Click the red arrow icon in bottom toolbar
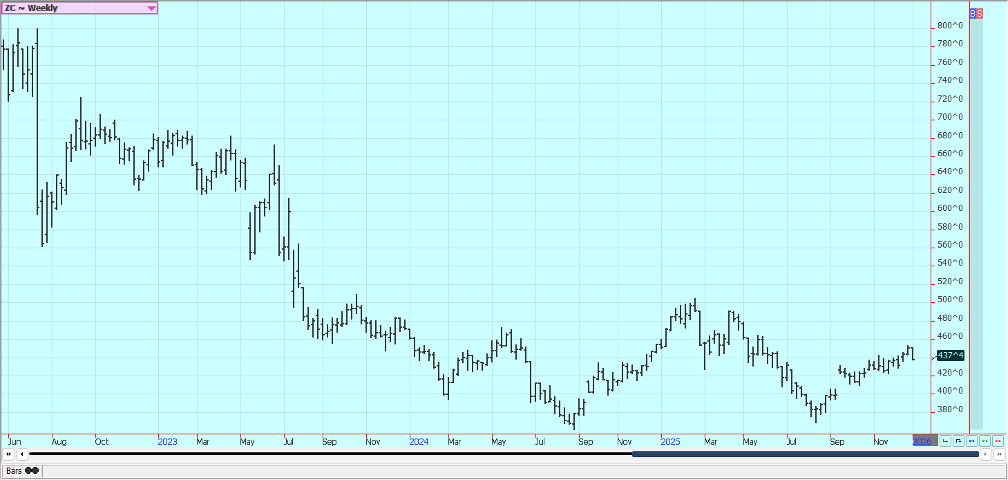The height and width of the screenshot is (480, 1008). click(x=945, y=440)
